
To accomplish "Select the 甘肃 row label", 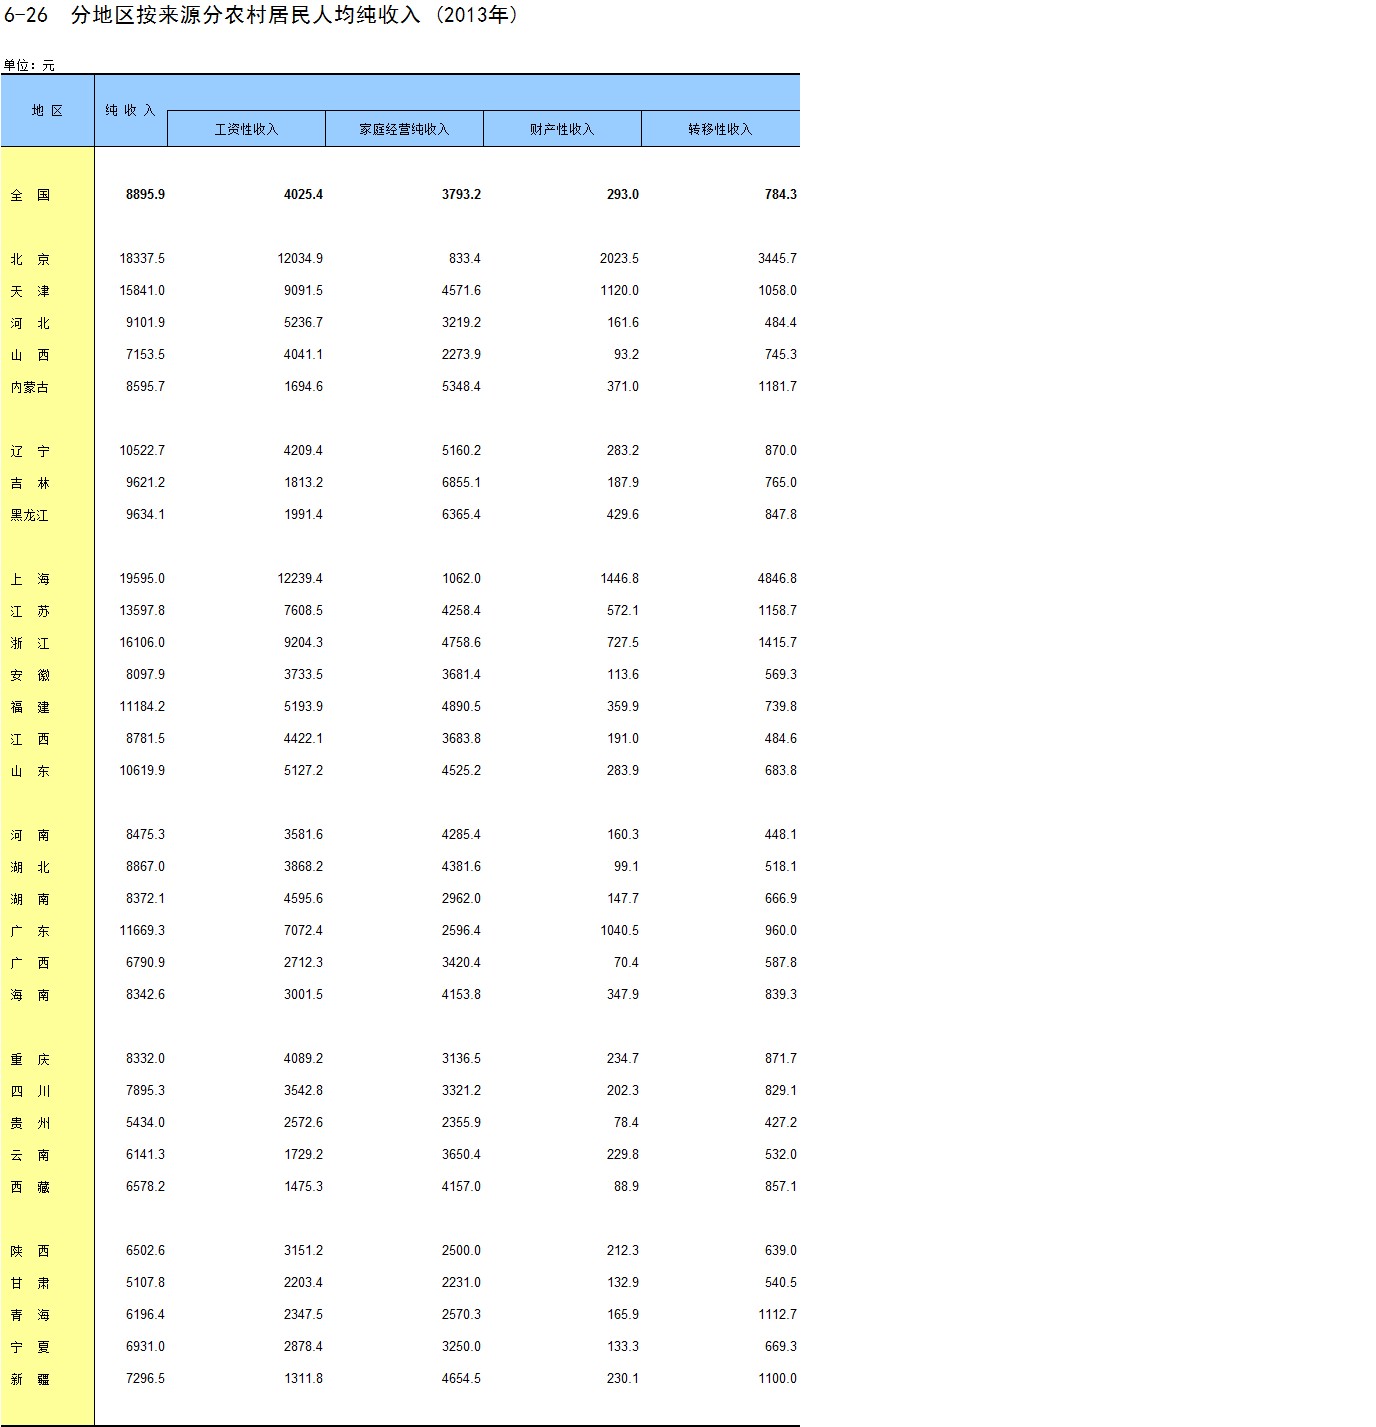I will (30, 1283).
